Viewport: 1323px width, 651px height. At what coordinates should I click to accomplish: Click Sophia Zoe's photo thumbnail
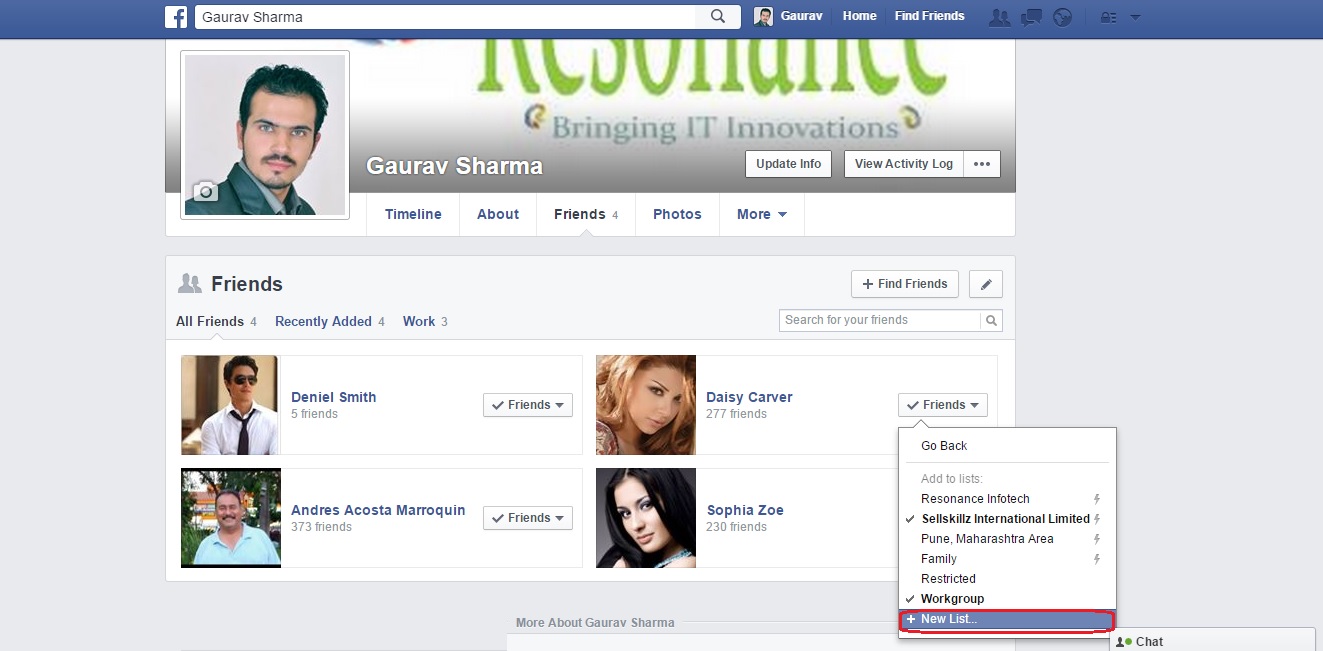(646, 518)
